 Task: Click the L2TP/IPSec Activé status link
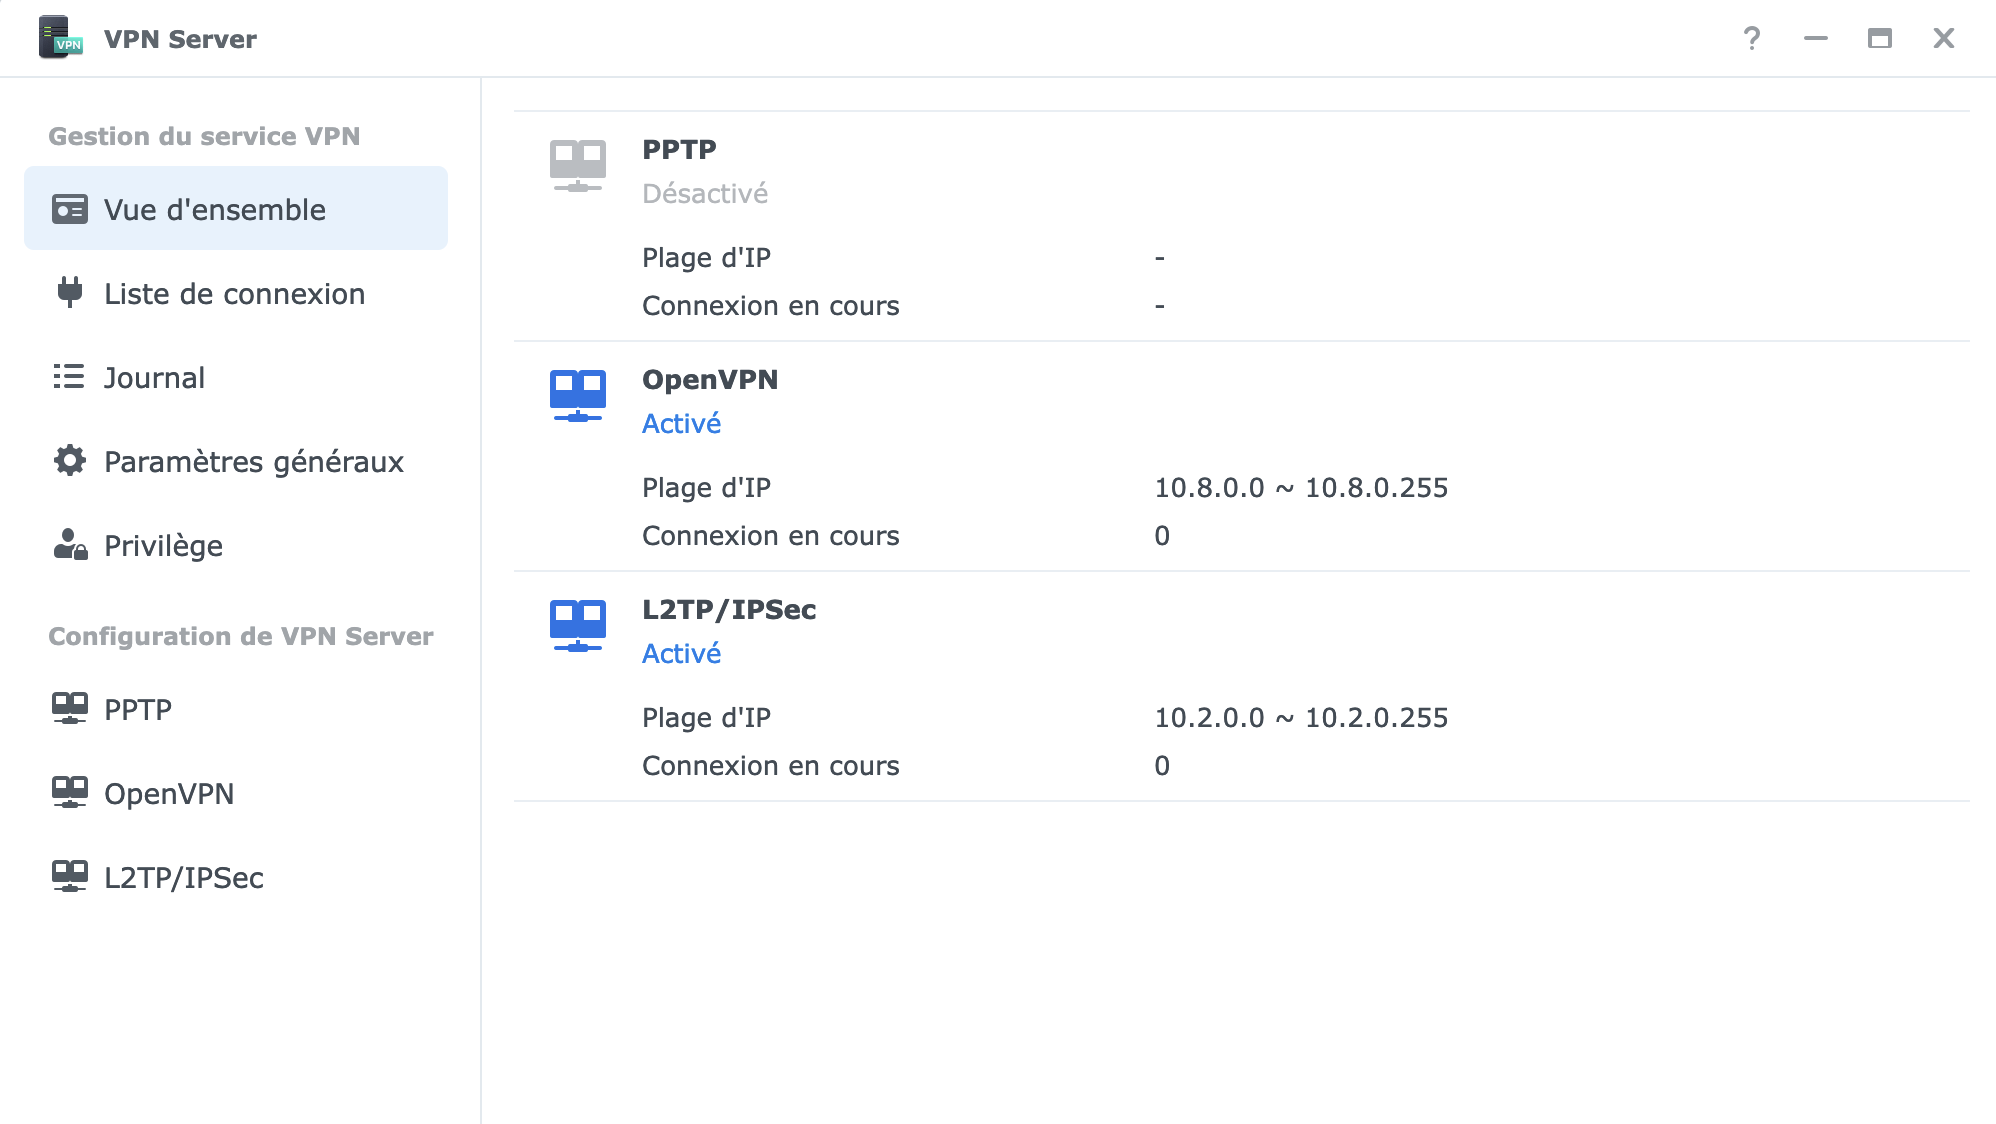pyautogui.click(x=681, y=654)
